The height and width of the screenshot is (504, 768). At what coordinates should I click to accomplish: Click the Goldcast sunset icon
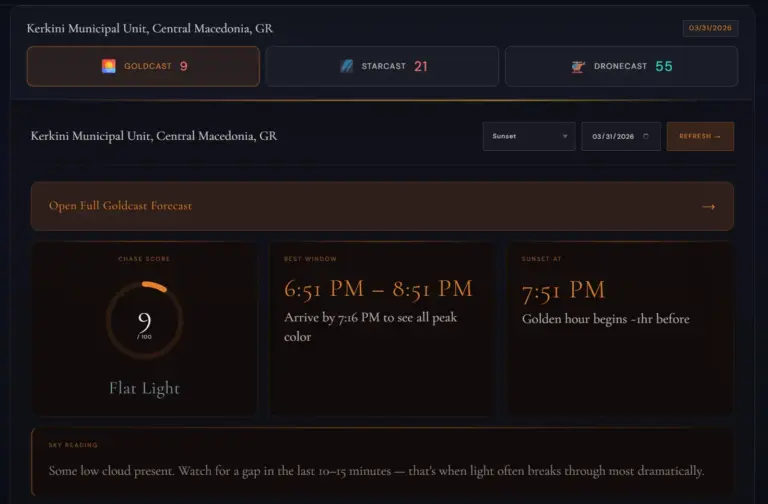pyautogui.click(x=109, y=66)
